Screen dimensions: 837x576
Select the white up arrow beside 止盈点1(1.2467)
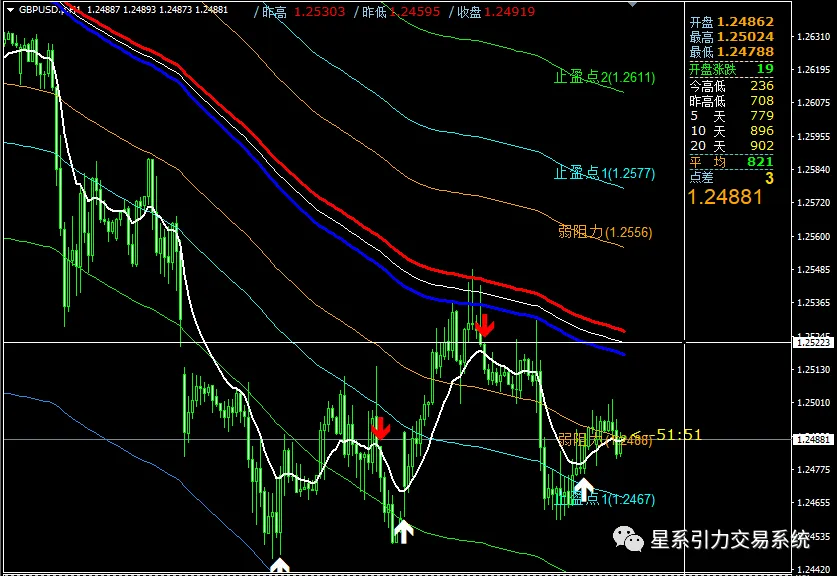tap(583, 490)
